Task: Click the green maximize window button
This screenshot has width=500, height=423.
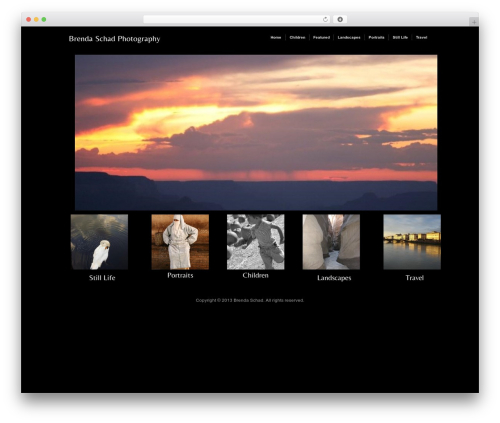Action: (x=44, y=20)
